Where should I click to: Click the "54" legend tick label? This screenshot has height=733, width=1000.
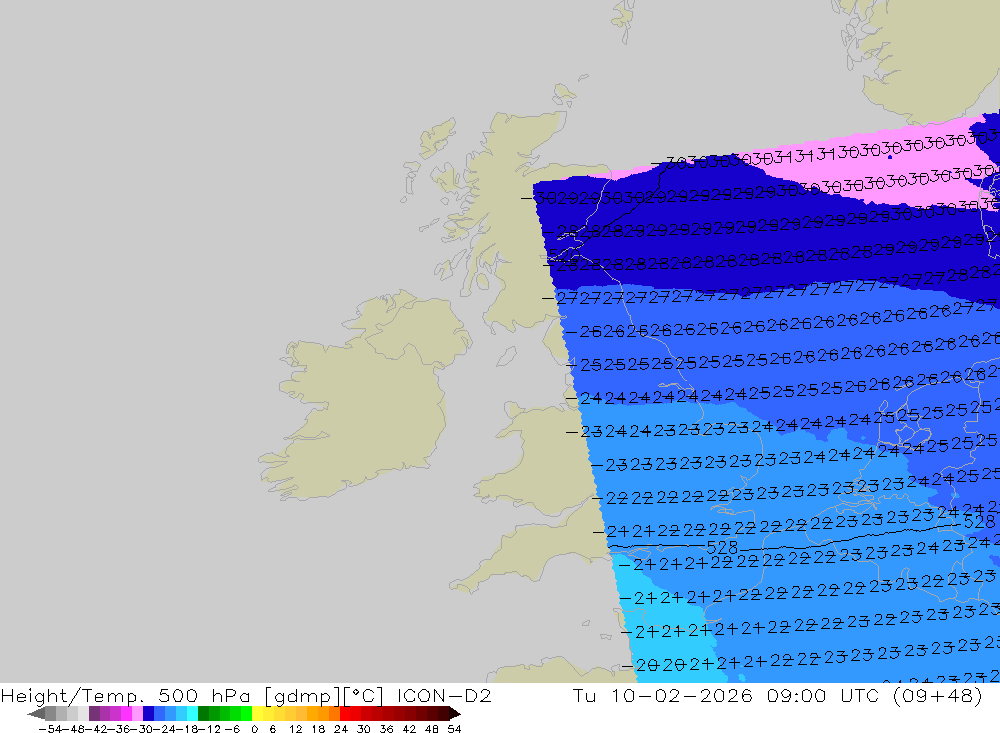click(454, 729)
